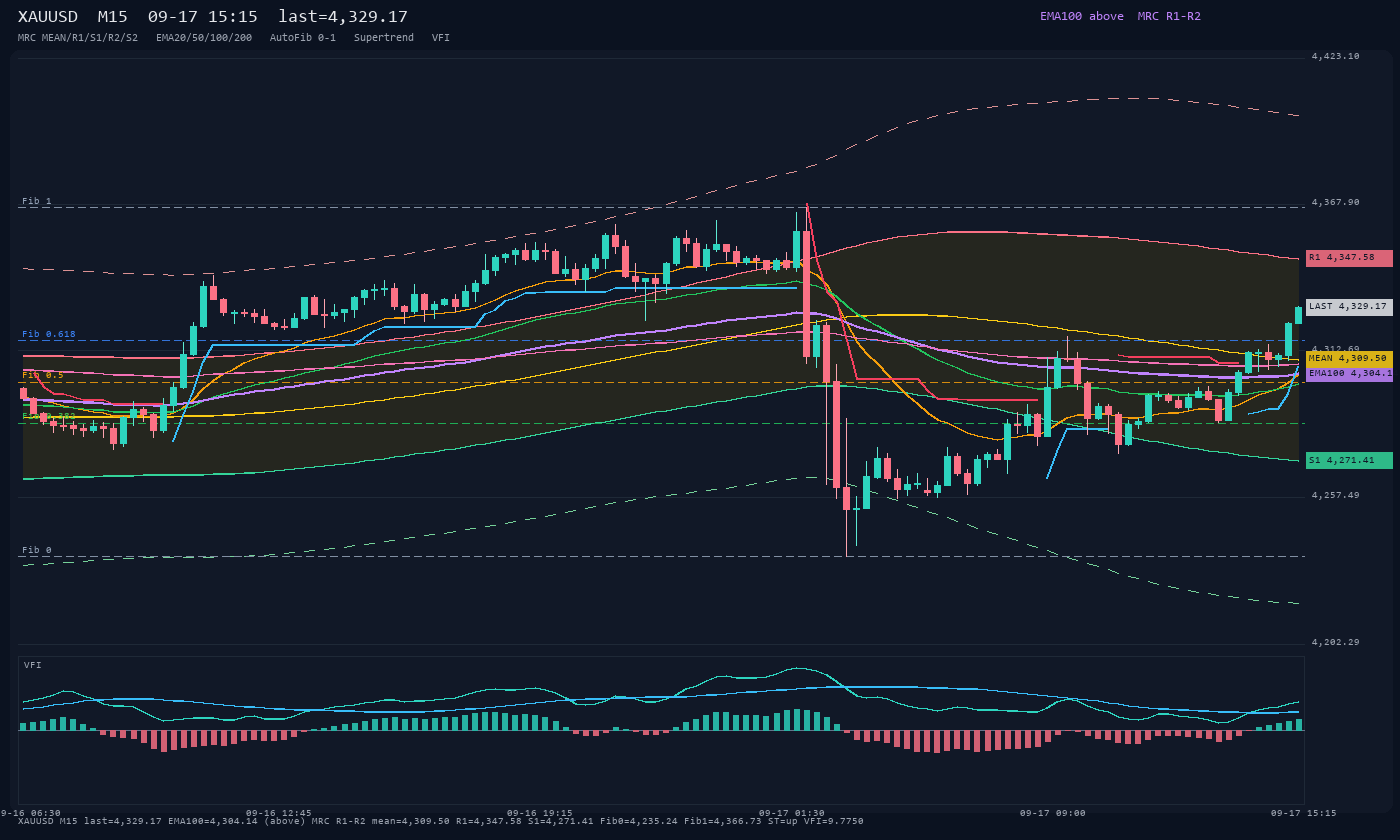The width and height of the screenshot is (1400, 840).
Task: Select the LAST 4,329.17 price label
Action: click(x=1349, y=307)
